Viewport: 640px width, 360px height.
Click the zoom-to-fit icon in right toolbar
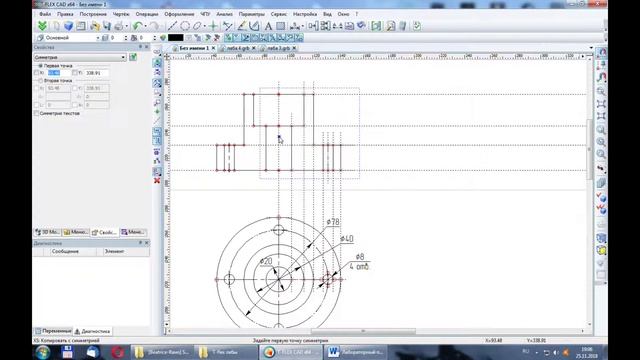(x=601, y=104)
